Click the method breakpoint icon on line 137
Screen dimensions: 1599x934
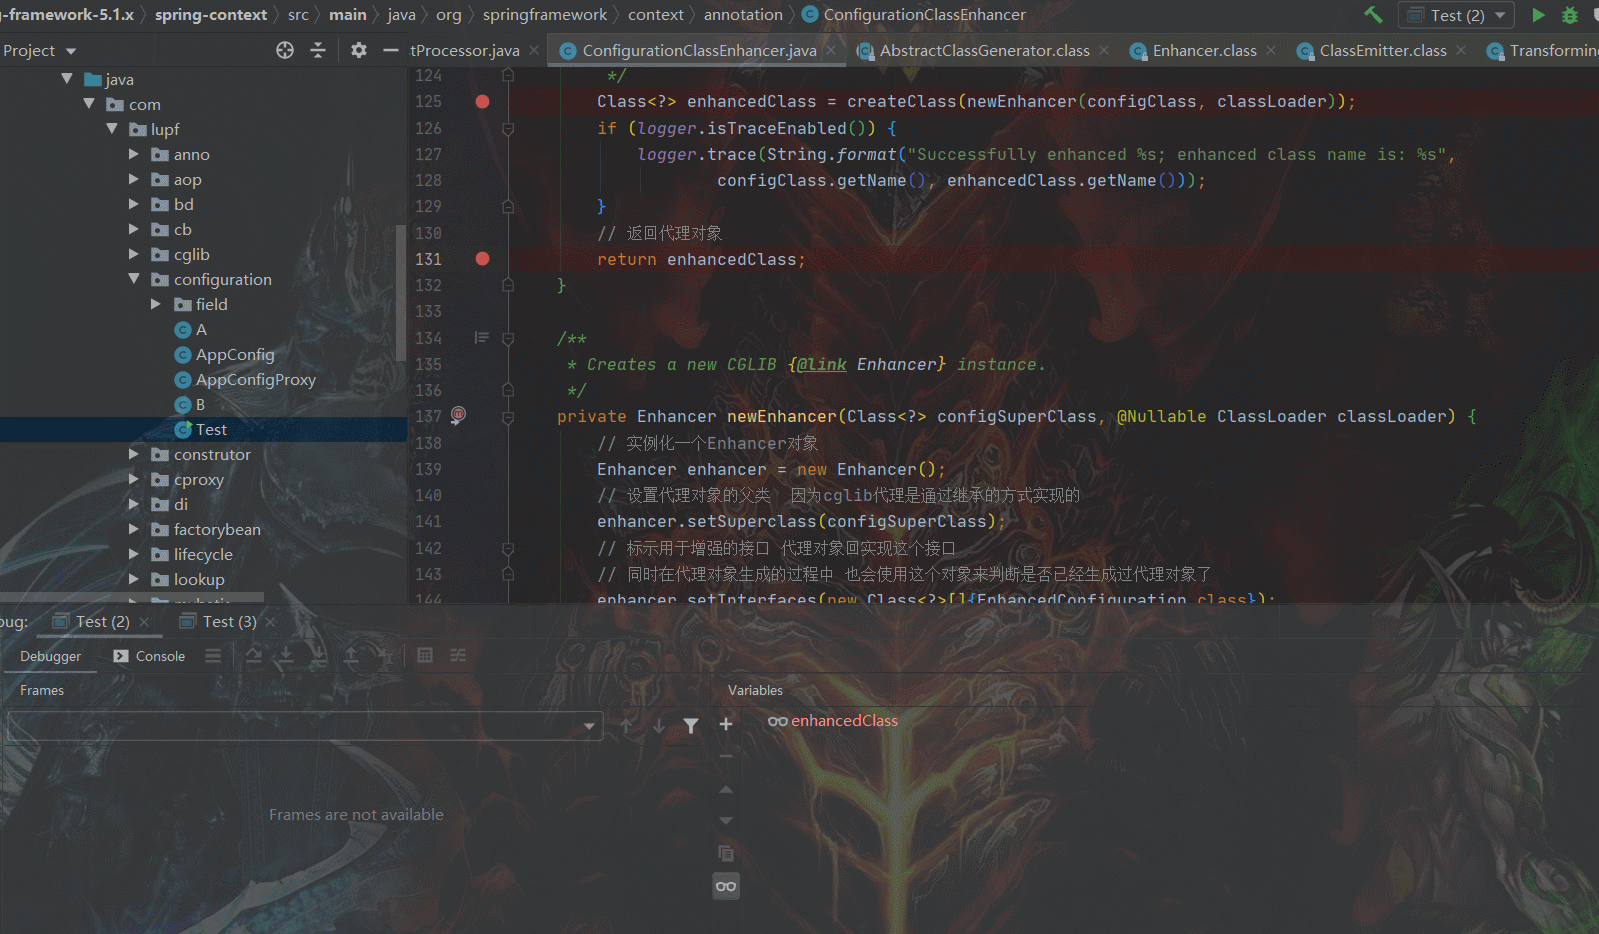pos(458,415)
